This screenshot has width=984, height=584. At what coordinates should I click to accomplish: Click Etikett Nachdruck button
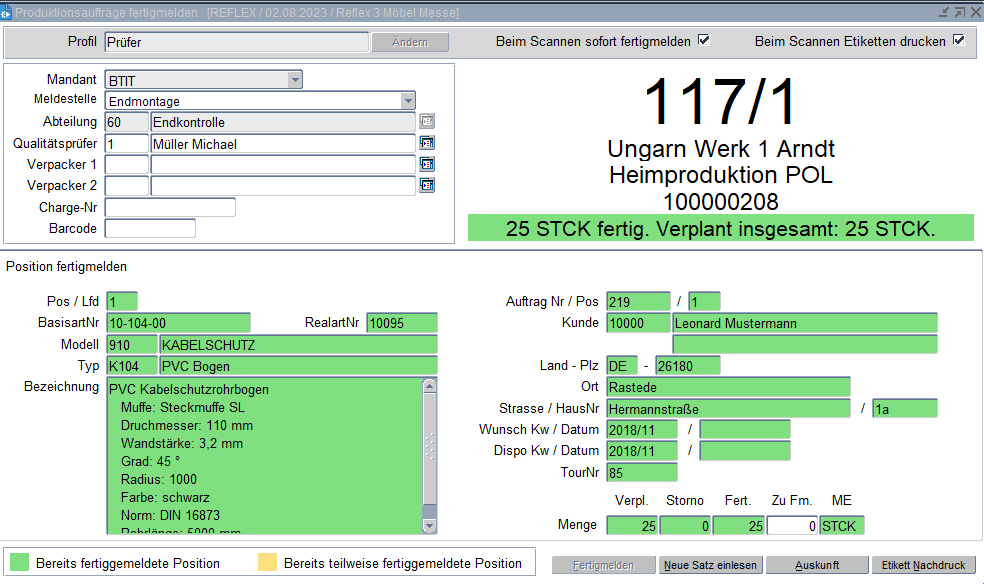[923, 565]
